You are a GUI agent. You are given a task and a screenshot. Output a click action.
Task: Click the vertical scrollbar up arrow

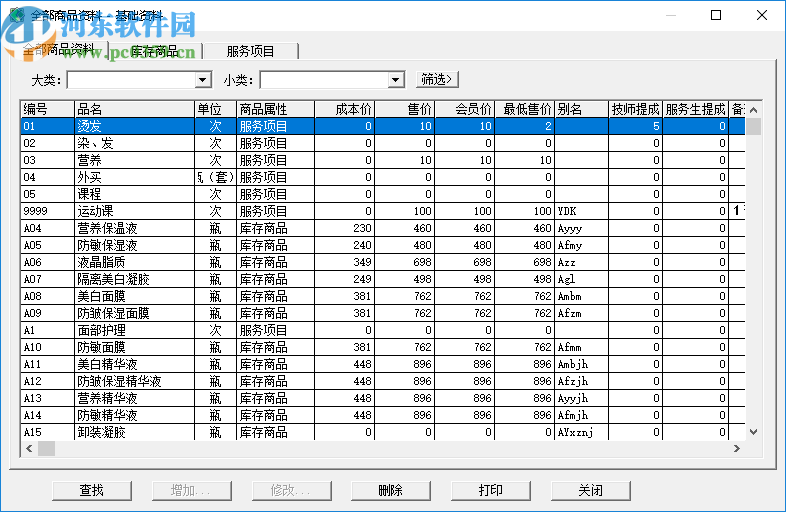[x=753, y=110]
